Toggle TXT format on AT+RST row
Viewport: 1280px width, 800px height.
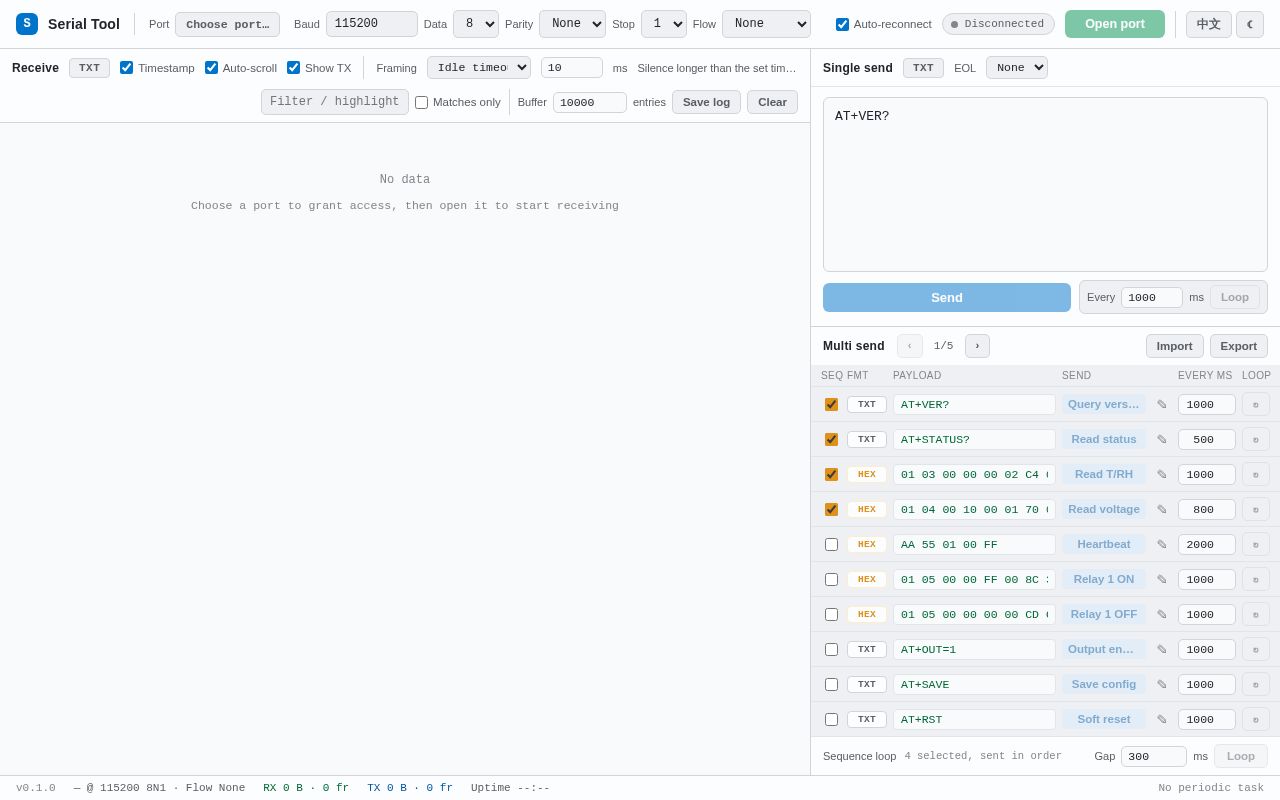coord(867,719)
